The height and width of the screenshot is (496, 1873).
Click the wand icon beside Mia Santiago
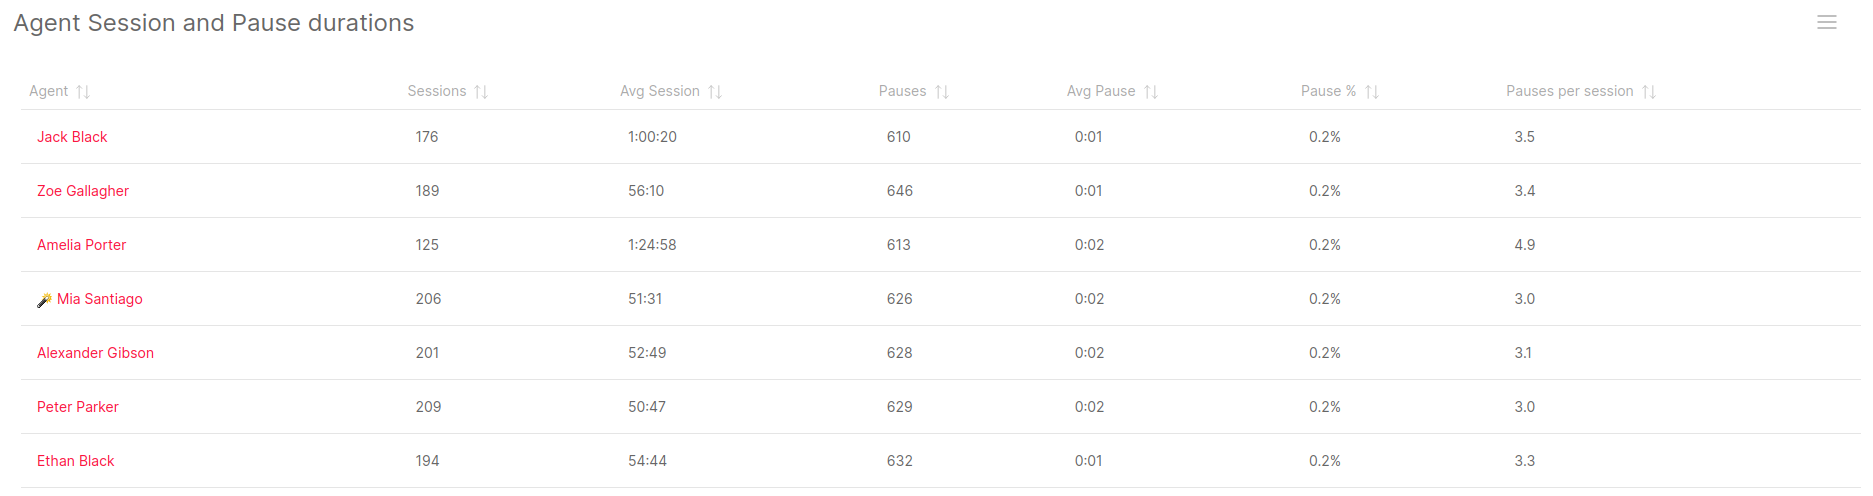[44, 300]
